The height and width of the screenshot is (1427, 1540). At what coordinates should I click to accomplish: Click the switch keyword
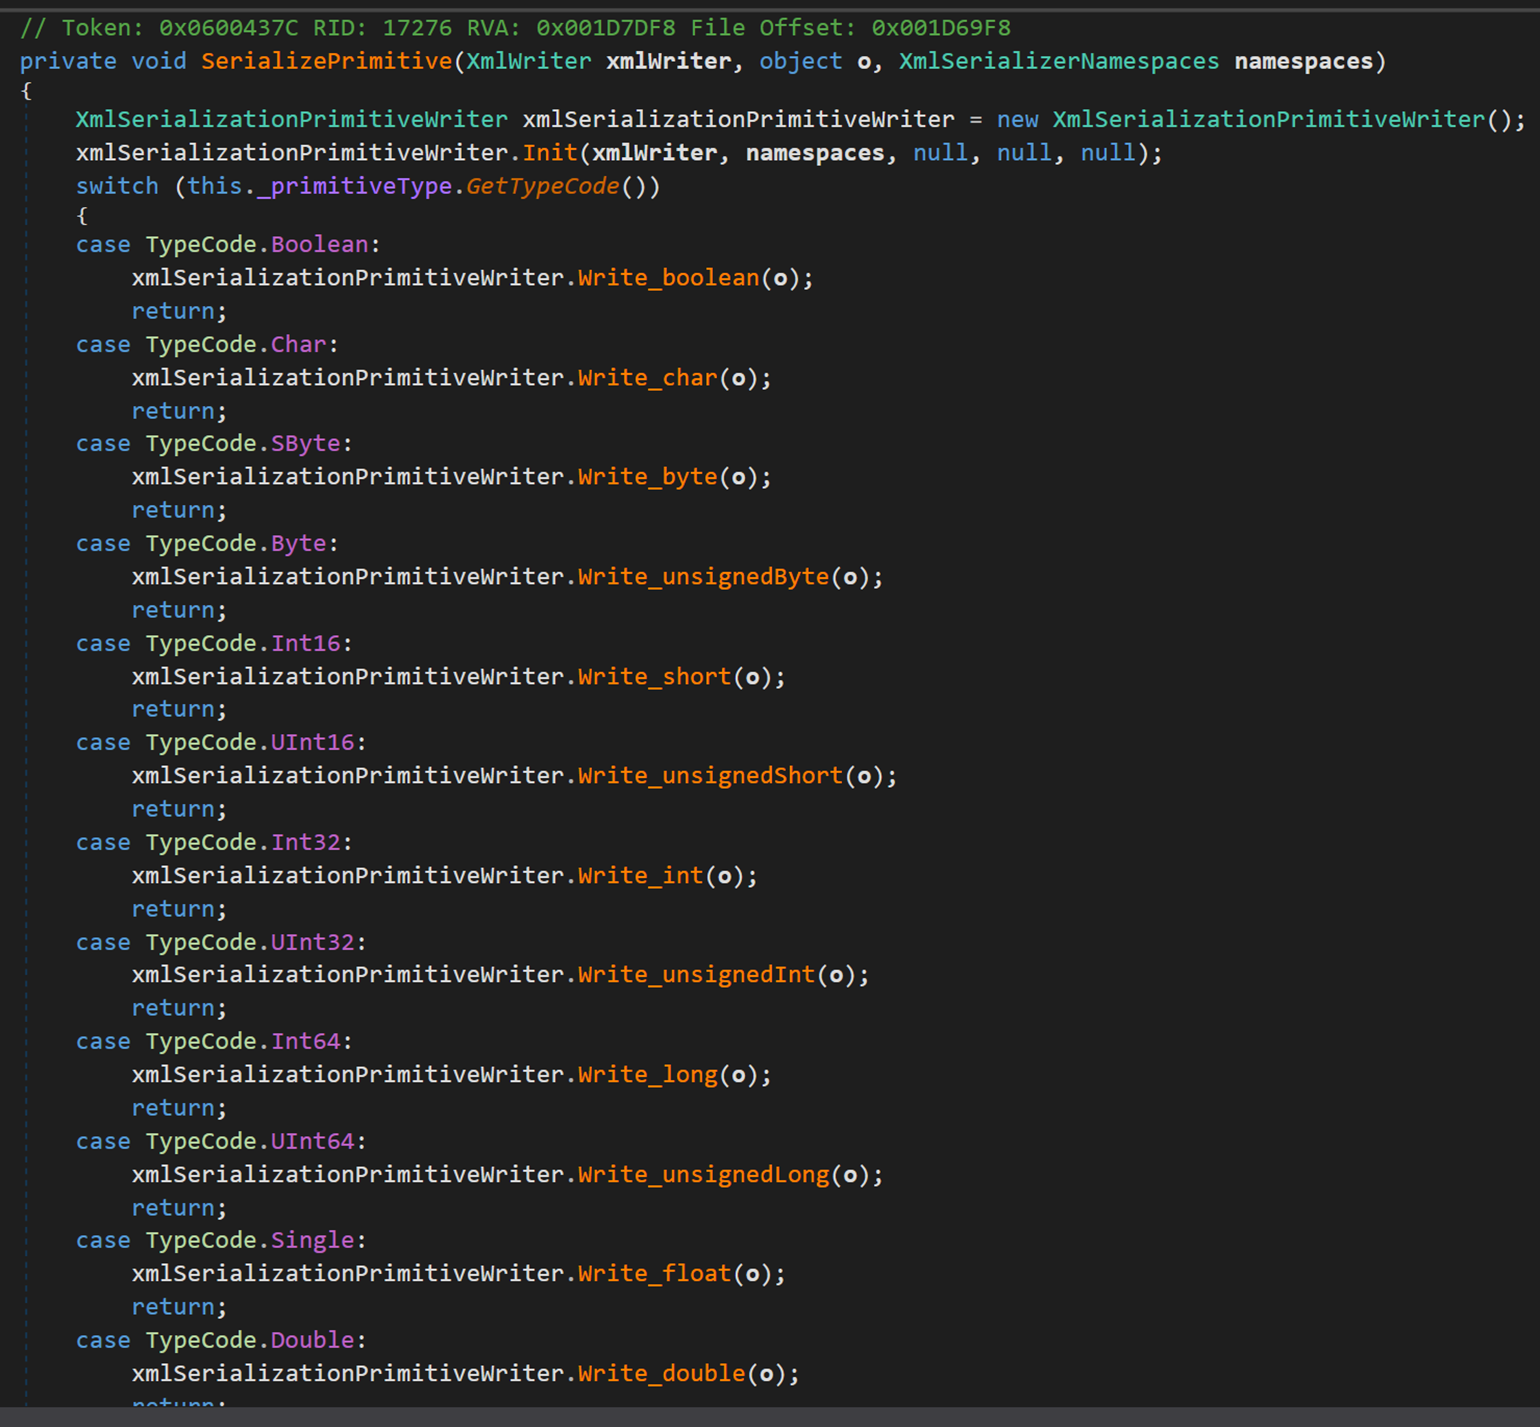tap(117, 186)
